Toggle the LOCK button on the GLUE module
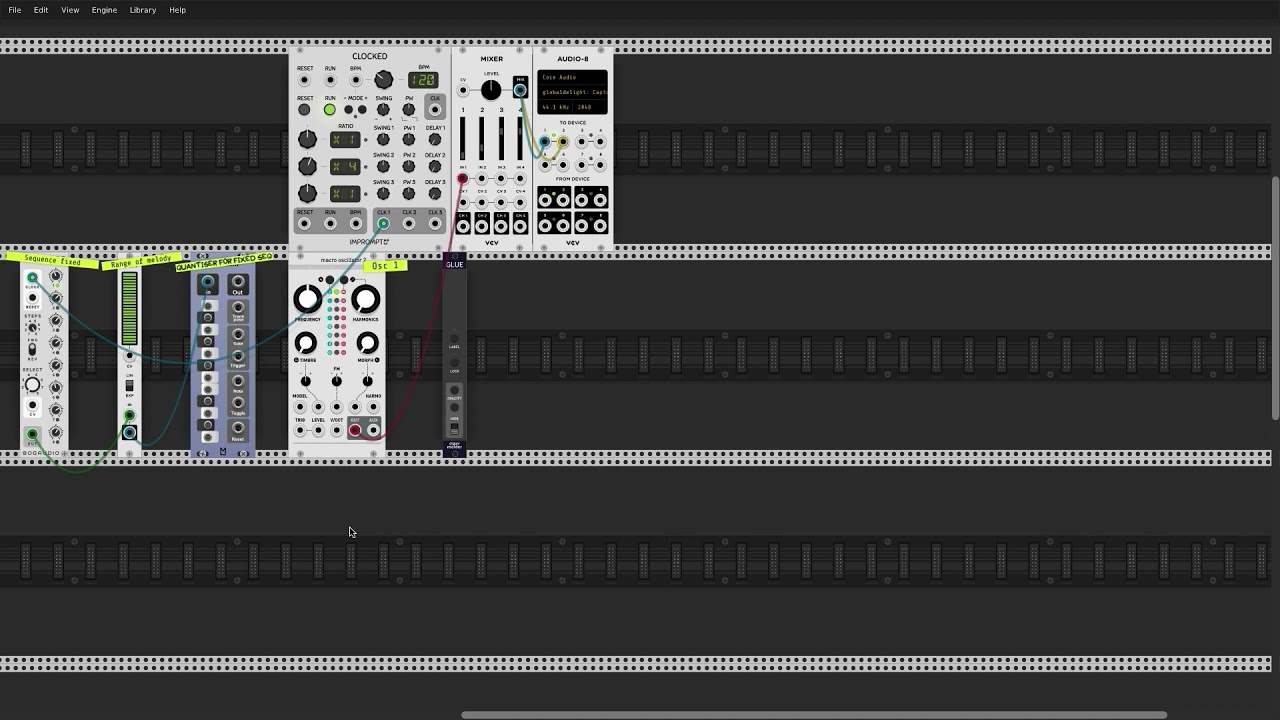 (454, 363)
